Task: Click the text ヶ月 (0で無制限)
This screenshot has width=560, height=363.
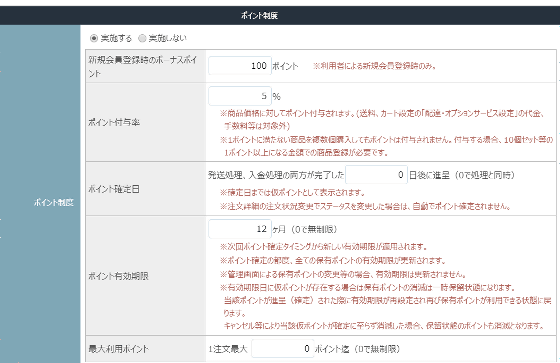Action: 305,229
